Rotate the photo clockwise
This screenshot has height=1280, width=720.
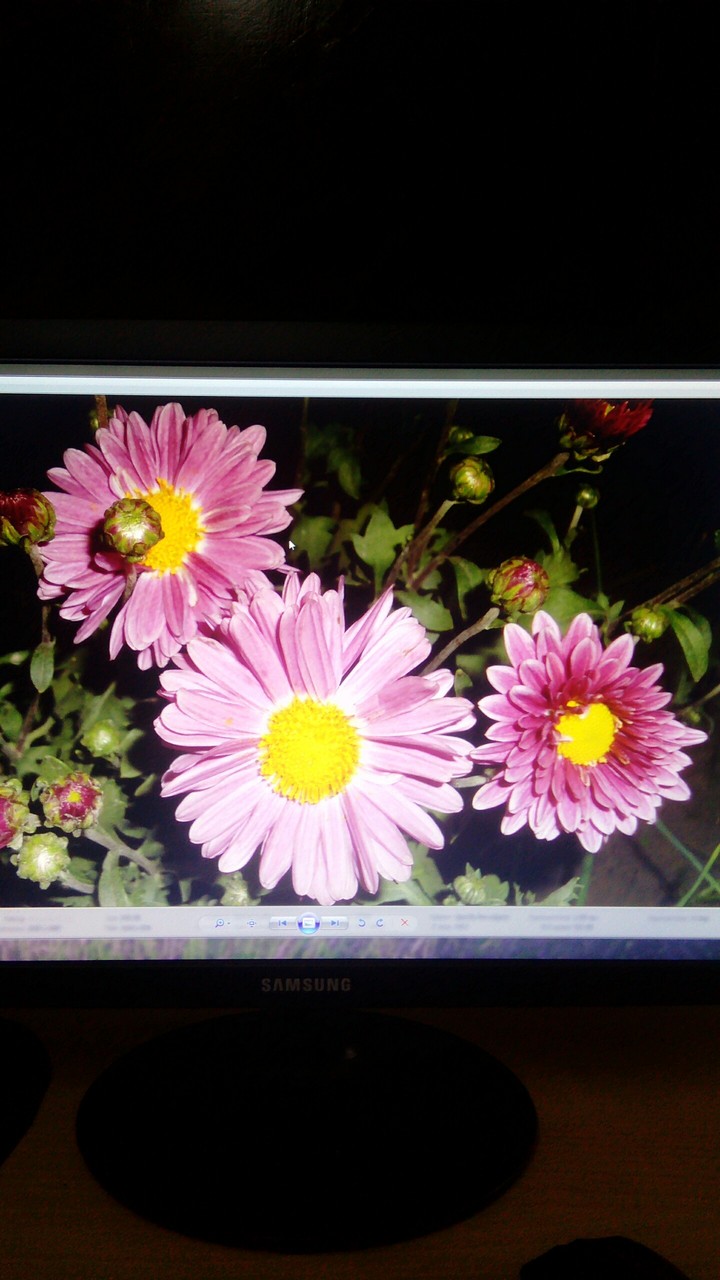pyautogui.click(x=380, y=923)
